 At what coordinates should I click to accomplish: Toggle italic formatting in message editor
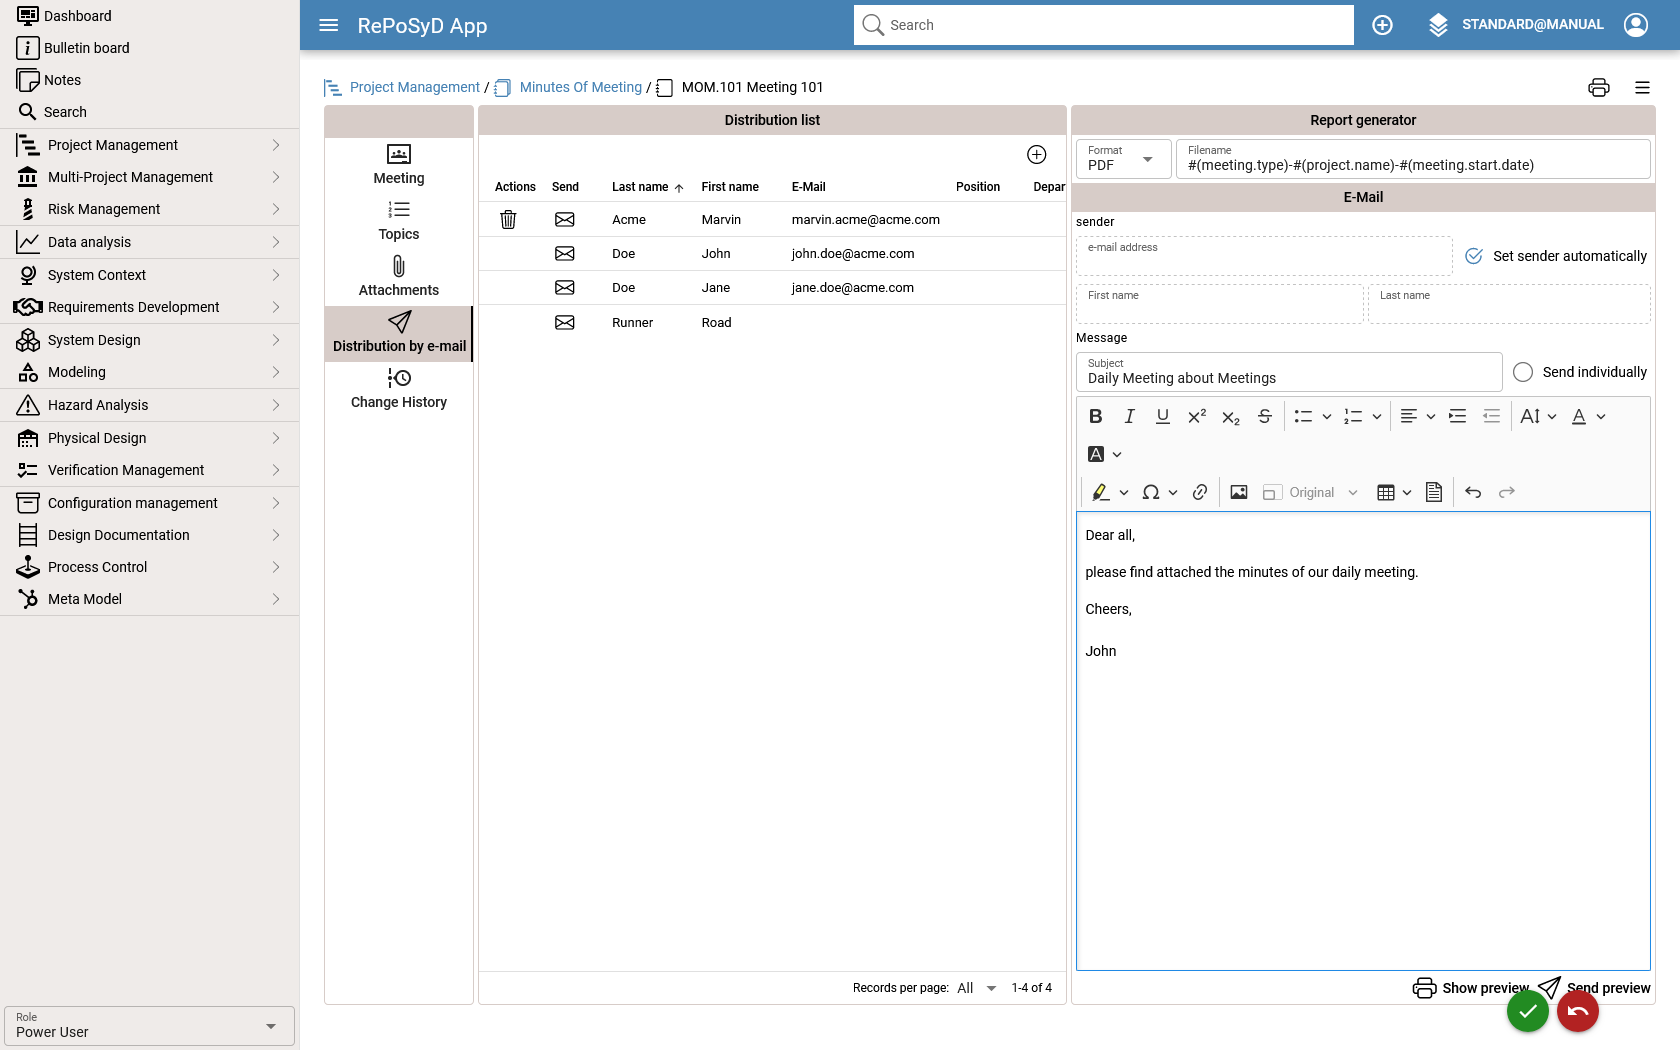(x=1129, y=416)
